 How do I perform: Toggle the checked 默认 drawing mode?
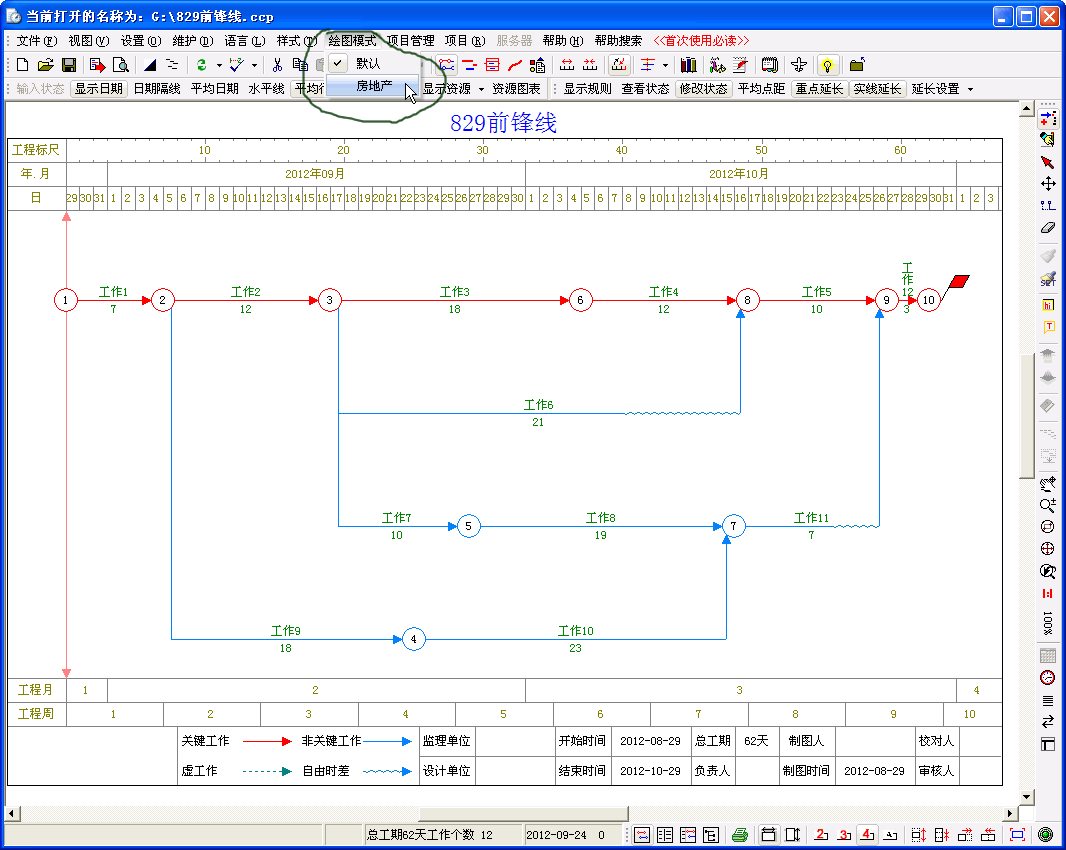pos(372,63)
